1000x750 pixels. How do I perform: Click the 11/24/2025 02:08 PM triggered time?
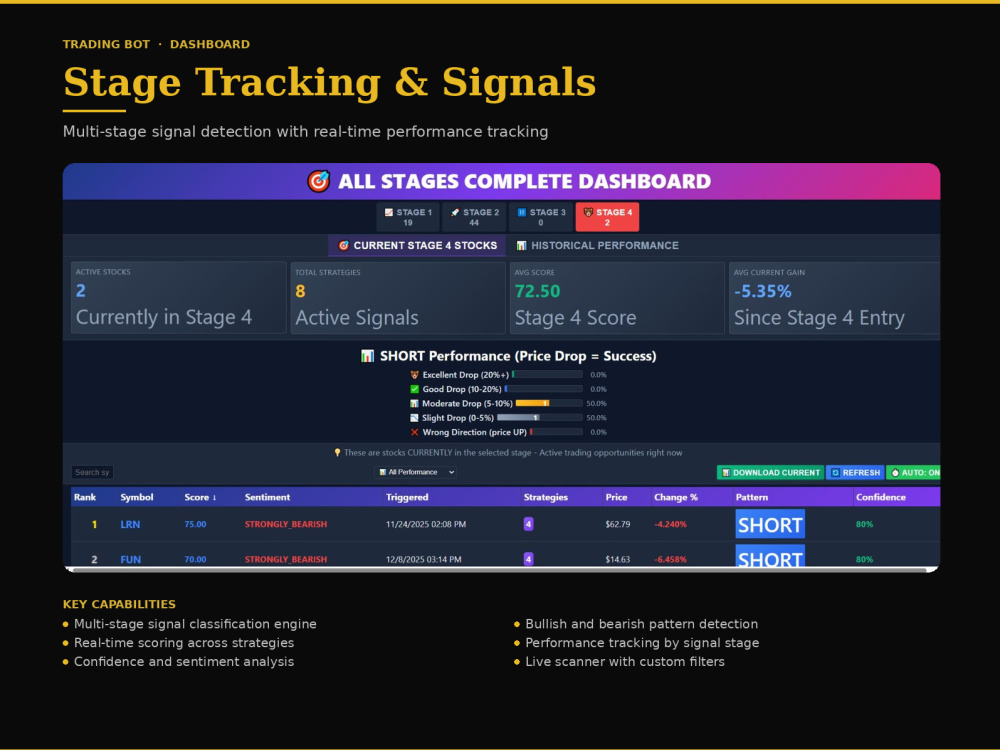point(426,524)
